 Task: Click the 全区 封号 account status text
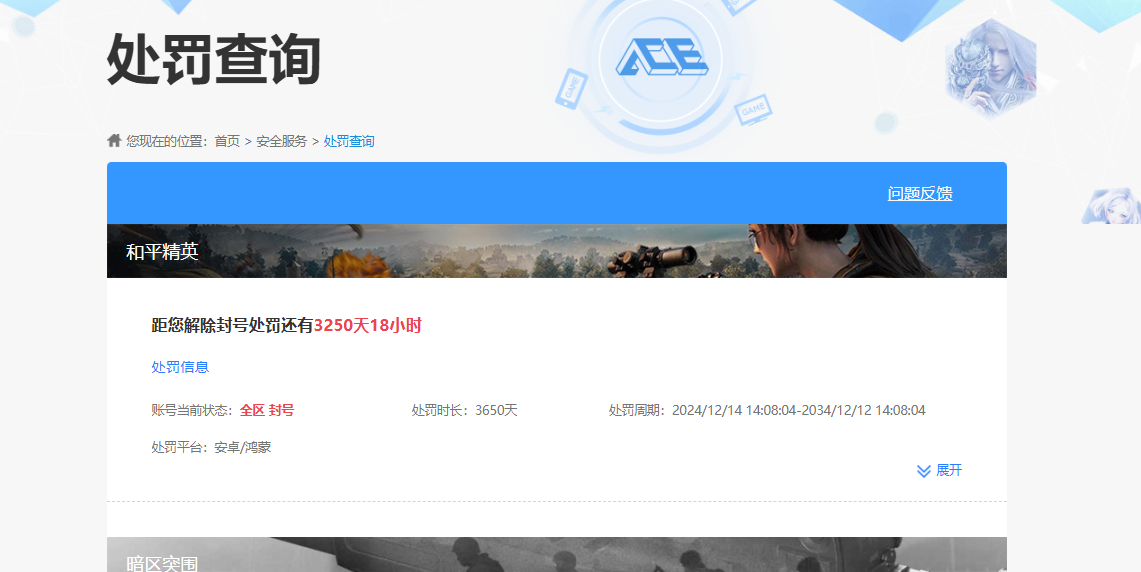266,410
